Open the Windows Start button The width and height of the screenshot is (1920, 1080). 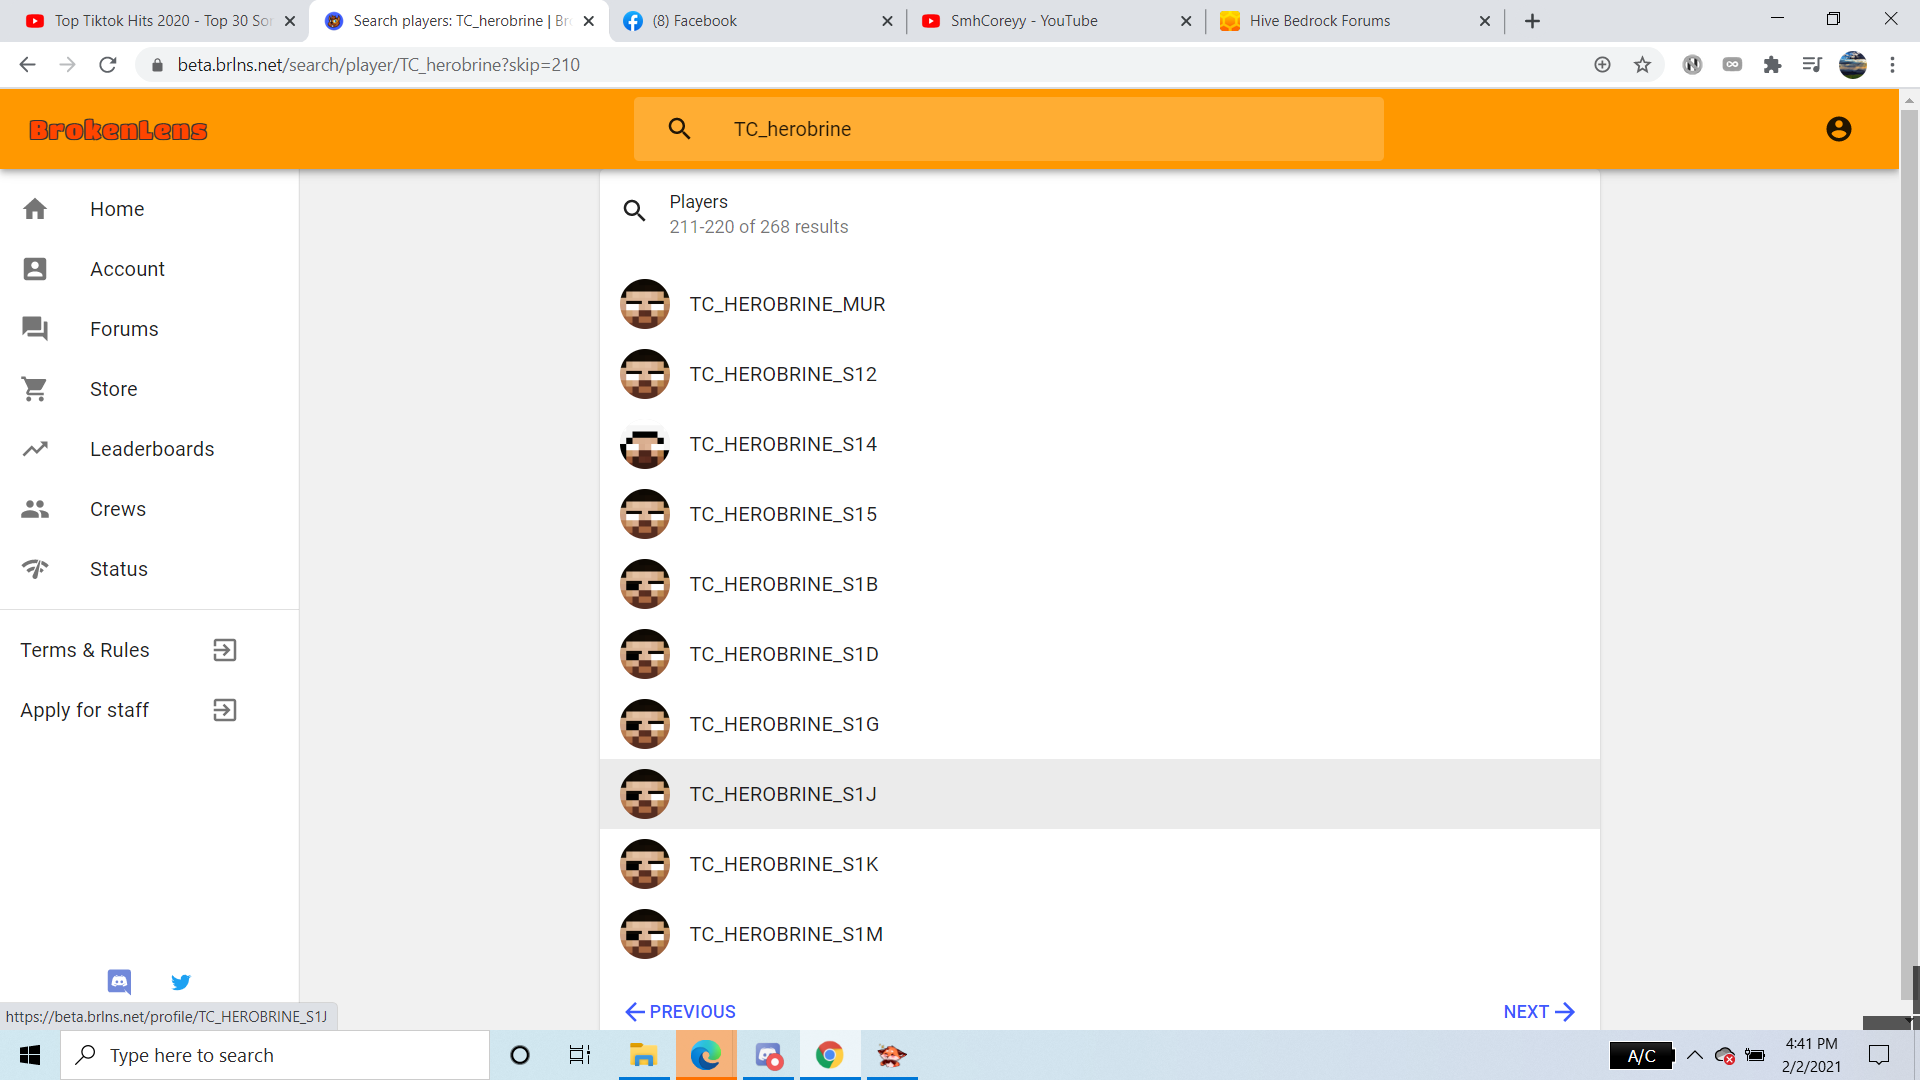pos(30,1055)
